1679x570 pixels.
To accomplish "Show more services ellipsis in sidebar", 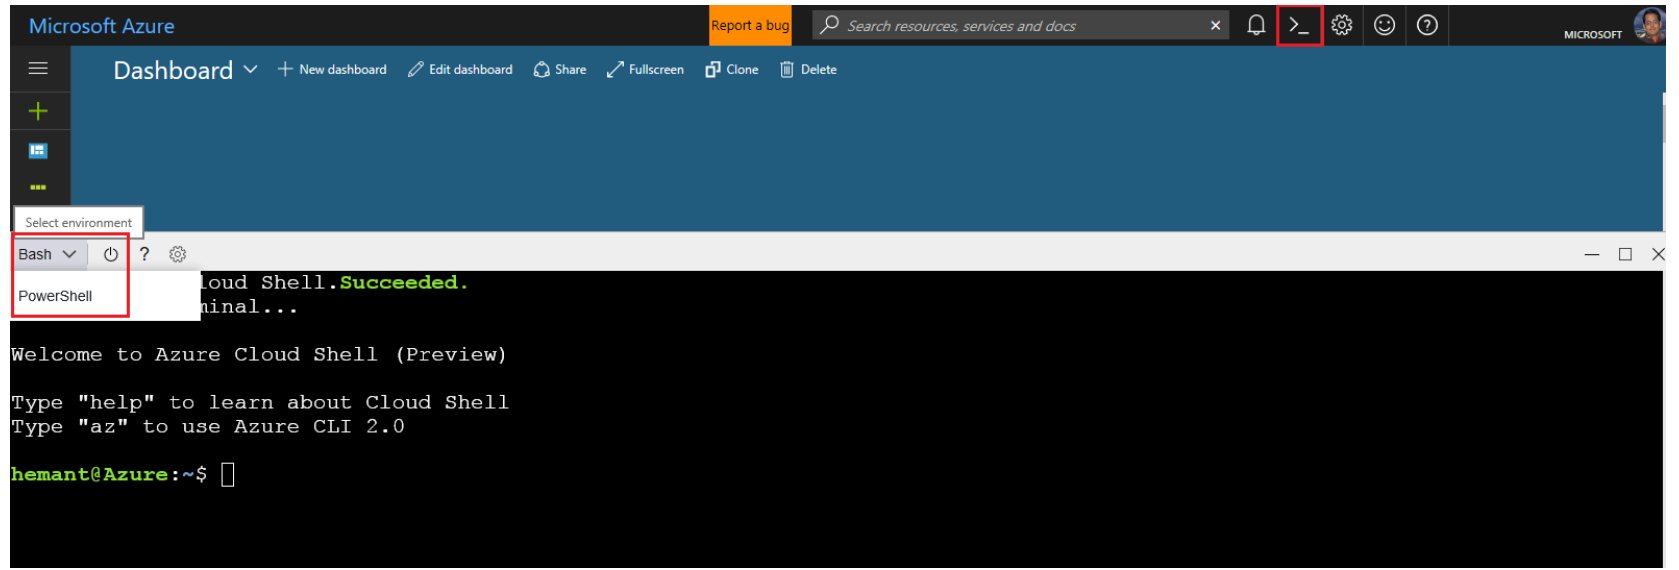I will (38, 187).
